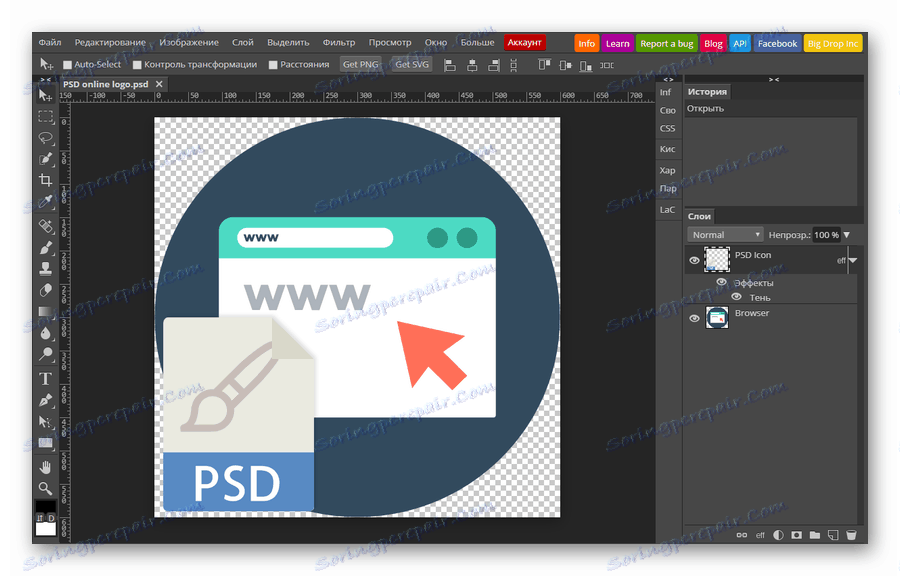Select the Type text tool
Viewport: 900px width, 576px height.
[x=45, y=379]
